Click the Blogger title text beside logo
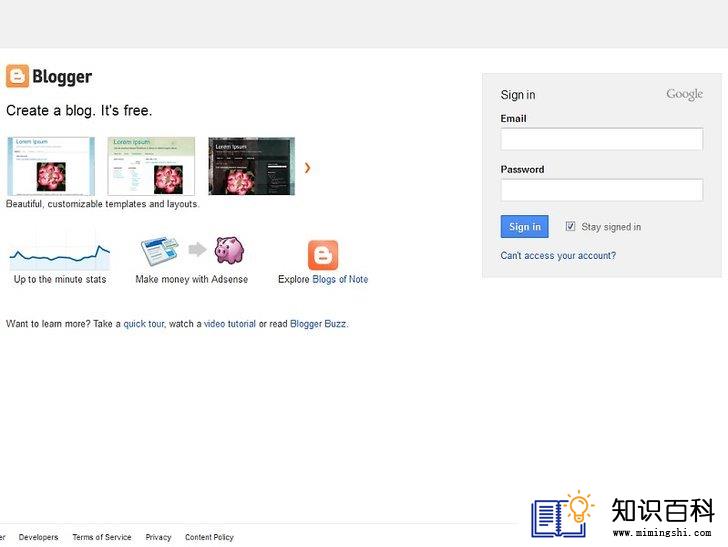This screenshot has width=728, height=547. pyautogui.click(x=62, y=77)
